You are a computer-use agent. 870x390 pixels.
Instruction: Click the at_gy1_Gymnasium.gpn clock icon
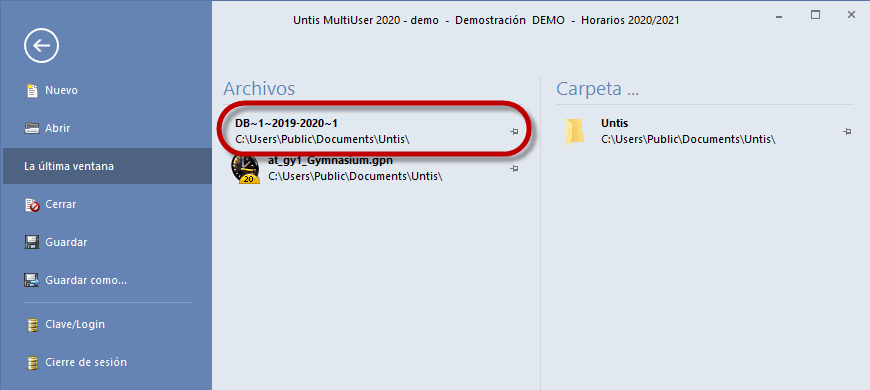245,169
